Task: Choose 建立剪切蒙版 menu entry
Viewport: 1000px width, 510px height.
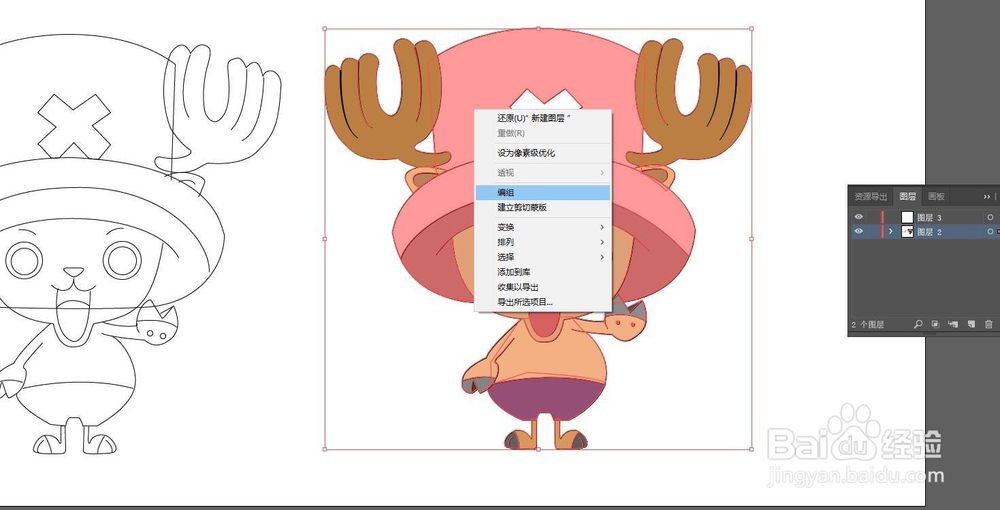Action: [543, 208]
